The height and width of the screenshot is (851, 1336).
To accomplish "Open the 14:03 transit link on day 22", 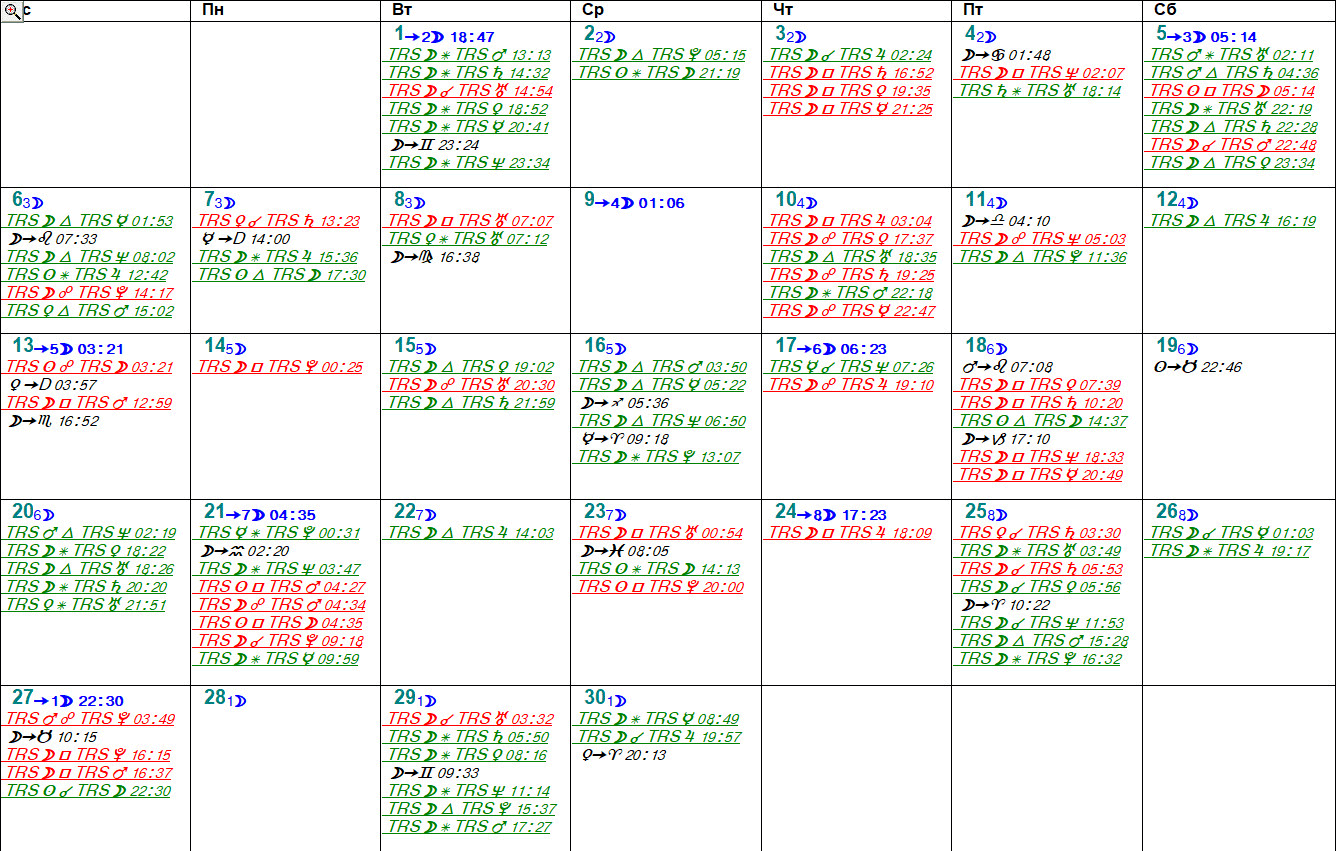I will coord(470,533).
